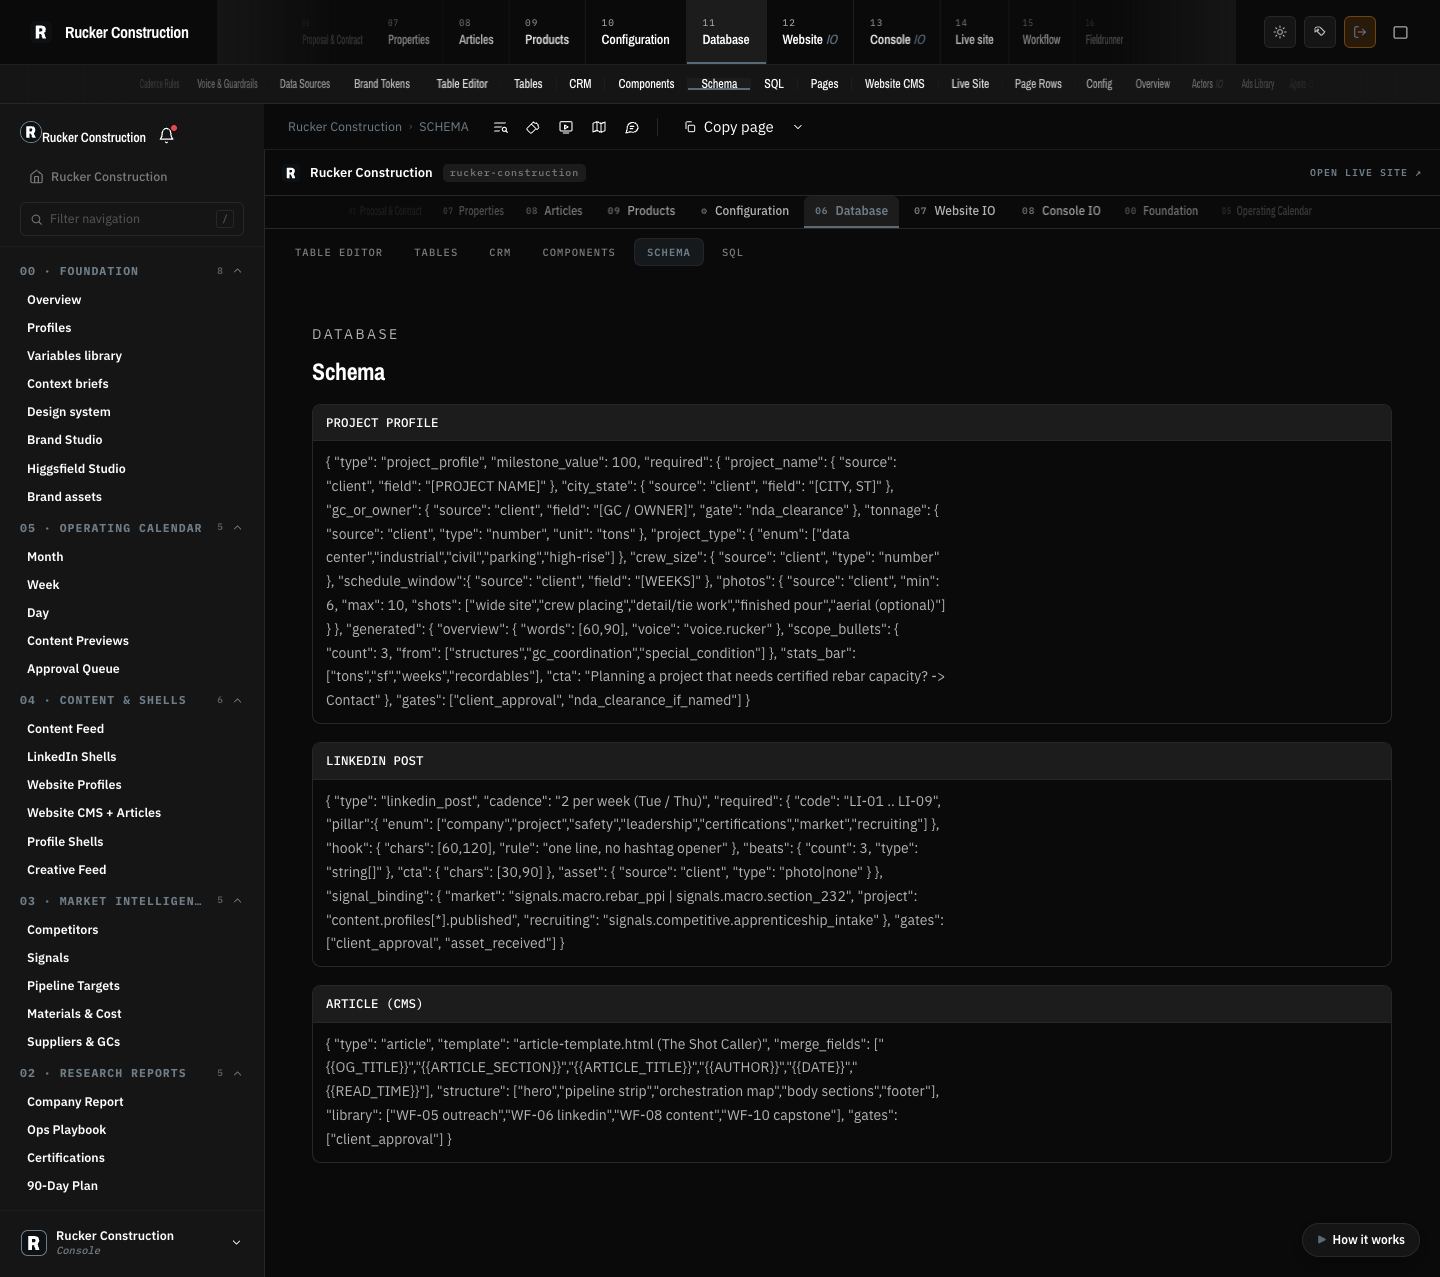The image size is (1440, 1277).
Task: Click the LINKEDIN POST schema card header
Action: [x=852, y=761]
